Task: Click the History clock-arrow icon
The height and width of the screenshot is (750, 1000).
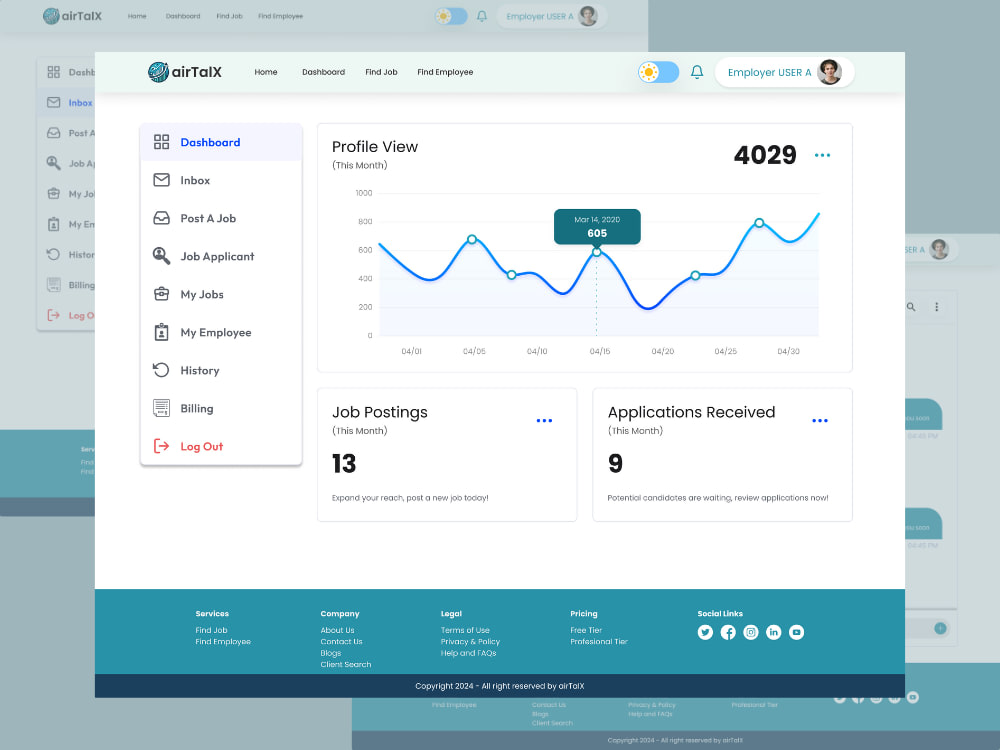Action: (161, 370)
